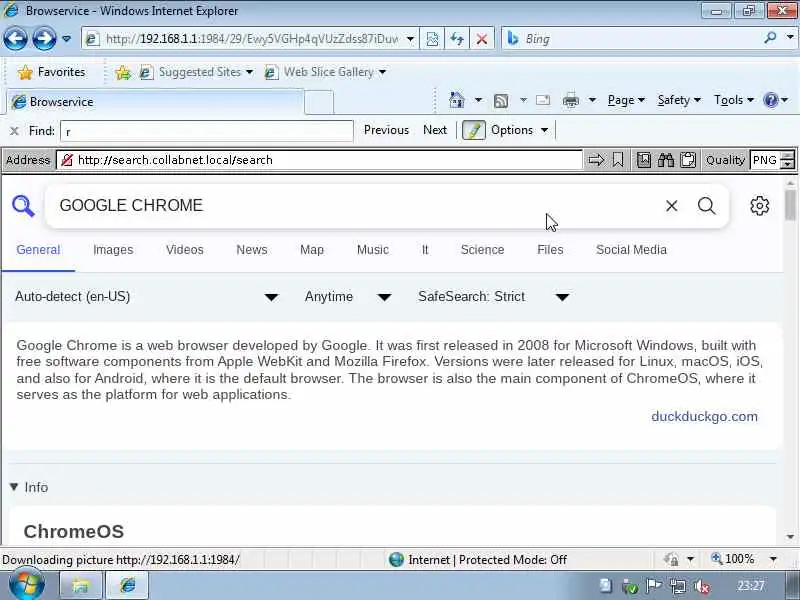Click the Browservice Address field
This screenshot has width=800, height=600.
319,160
